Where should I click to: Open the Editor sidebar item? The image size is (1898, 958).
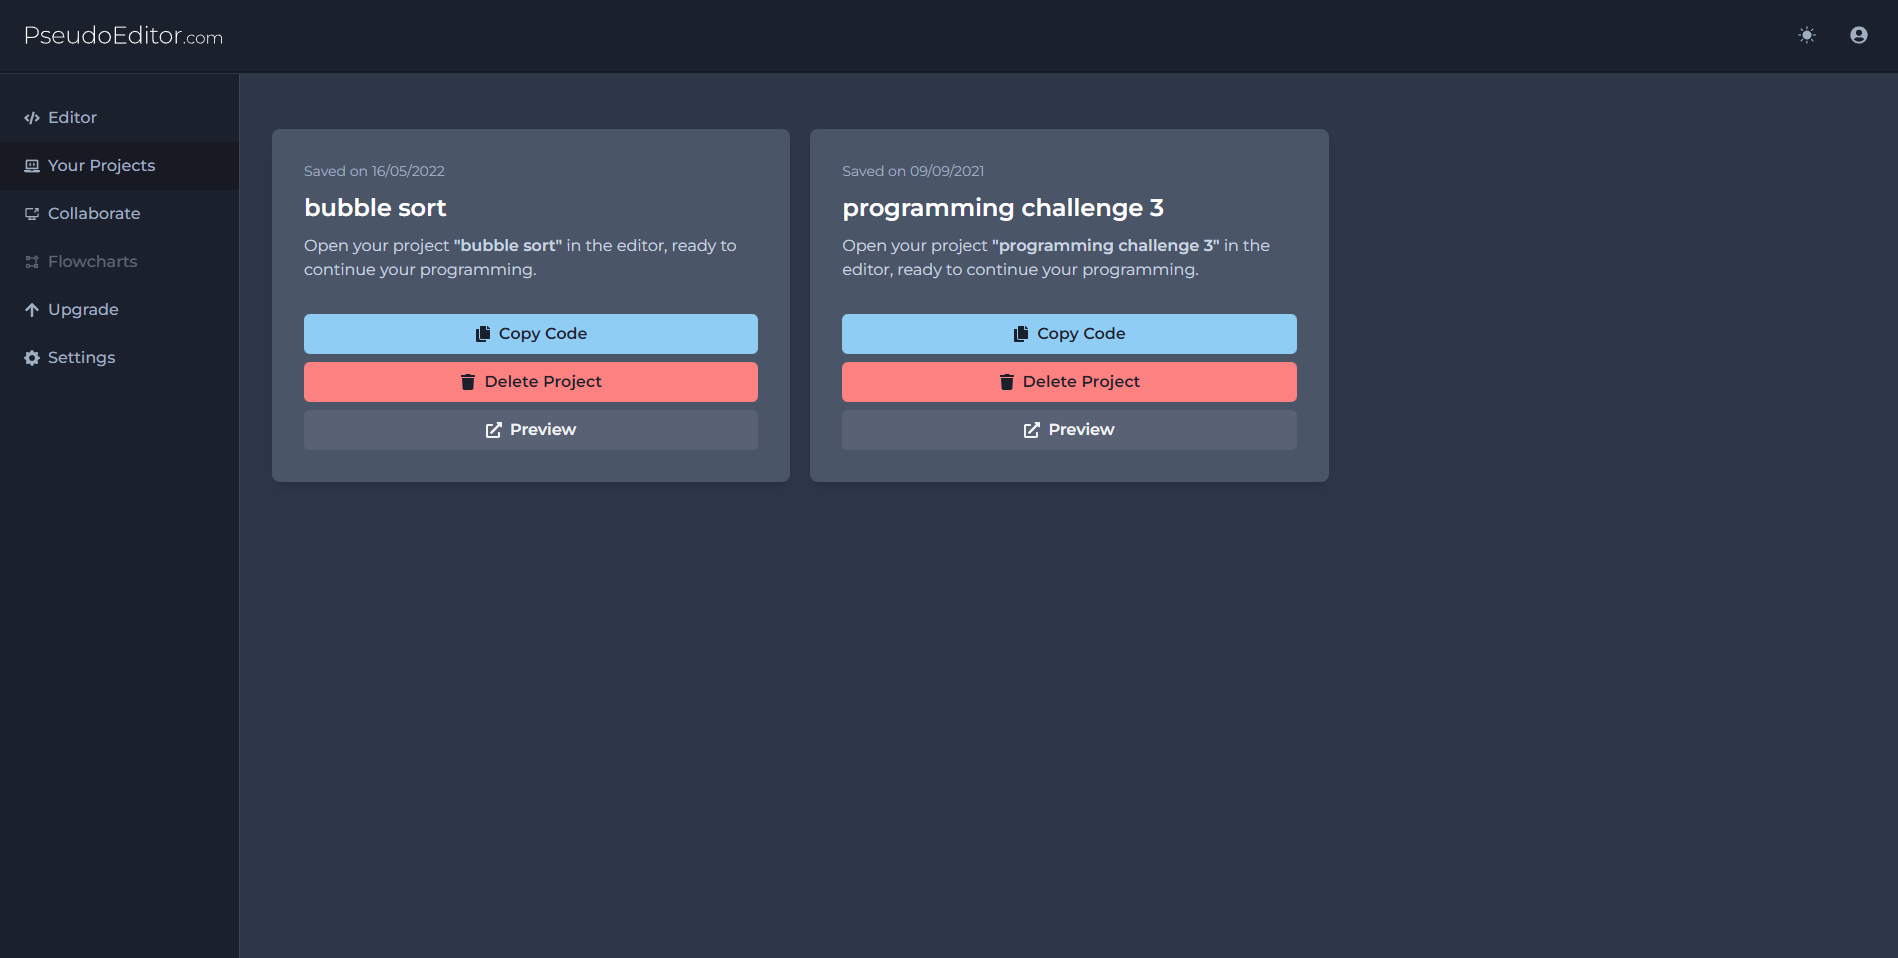[119, 117]
